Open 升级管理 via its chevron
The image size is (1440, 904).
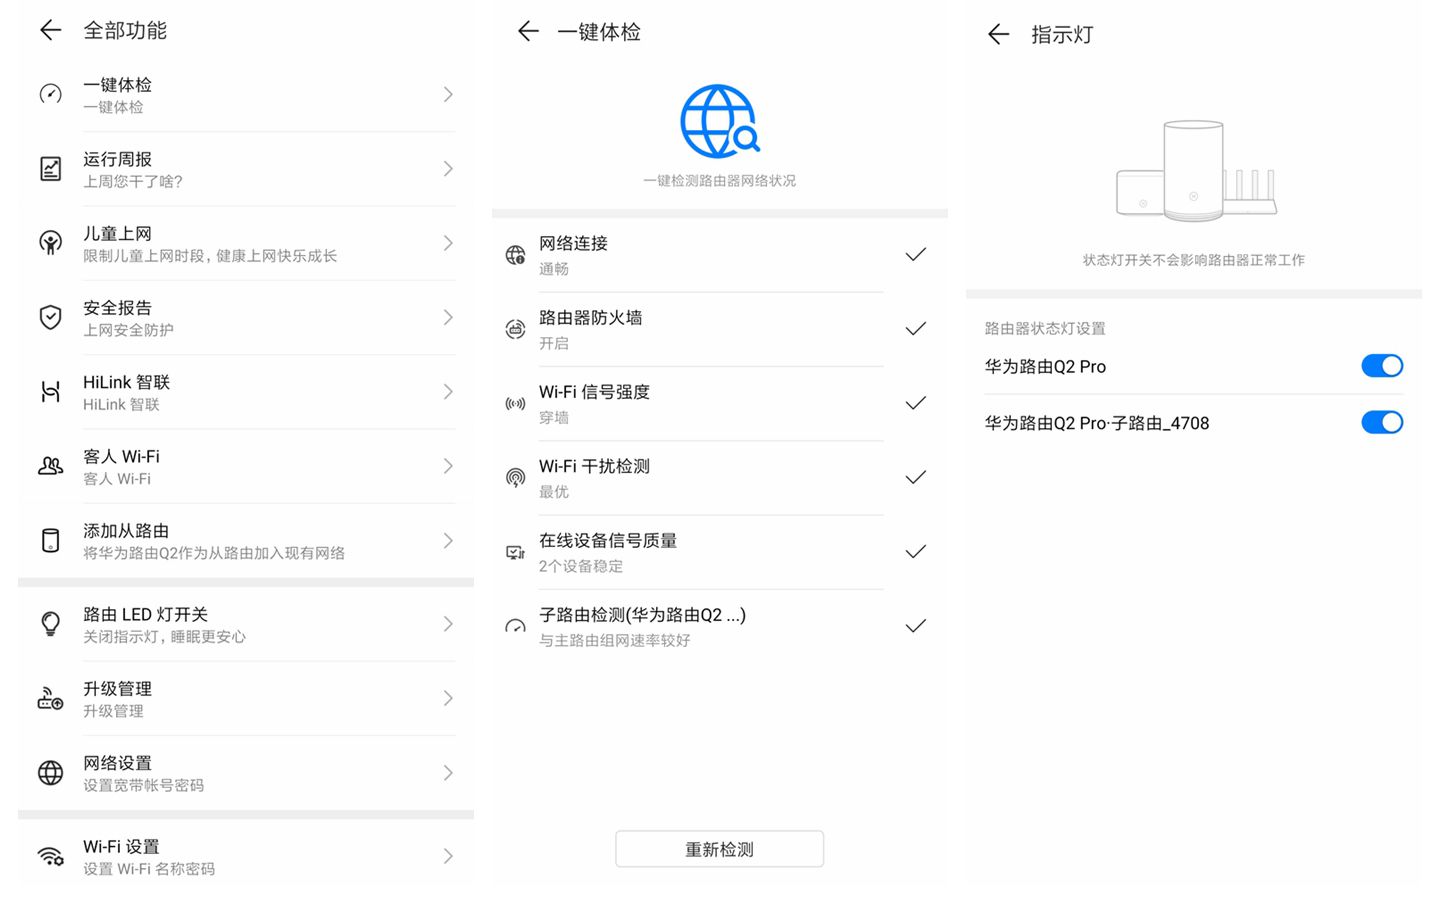point(448,698)
